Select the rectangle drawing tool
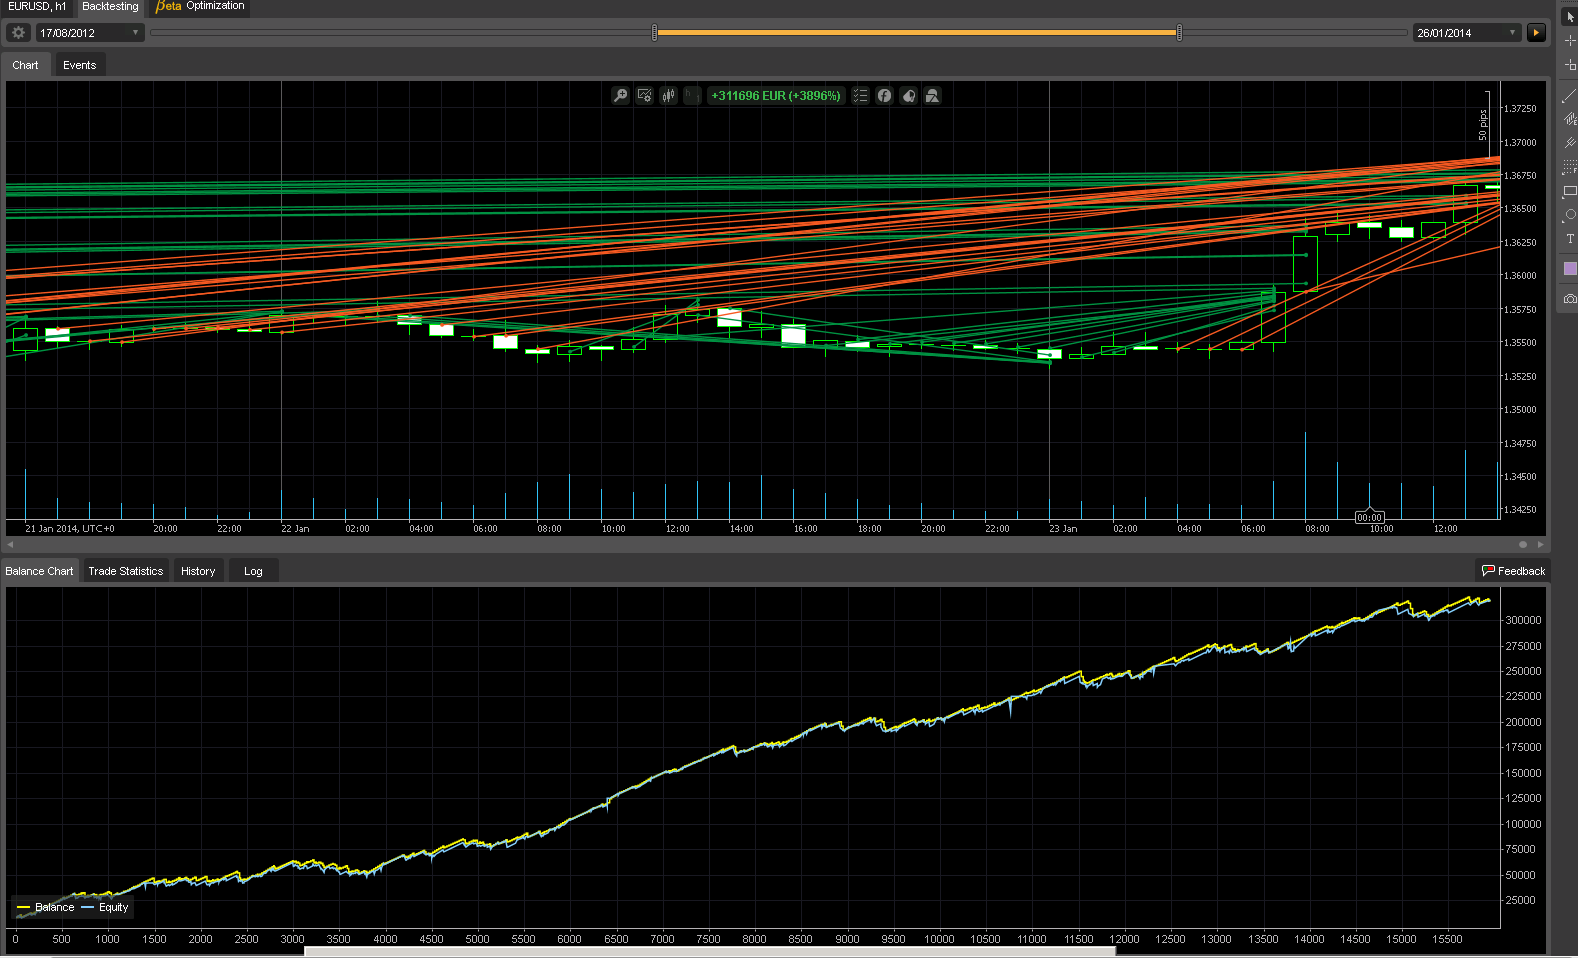 [x=1569, y=191]
